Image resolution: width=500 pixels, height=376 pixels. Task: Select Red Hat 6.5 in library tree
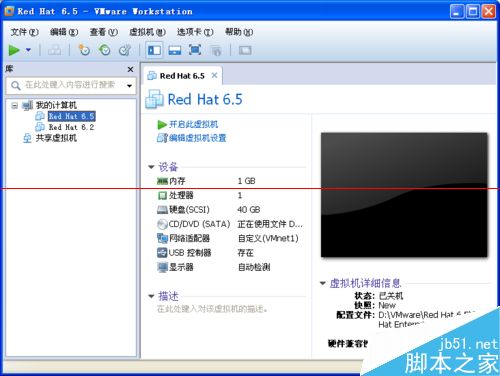click(72, 116)
